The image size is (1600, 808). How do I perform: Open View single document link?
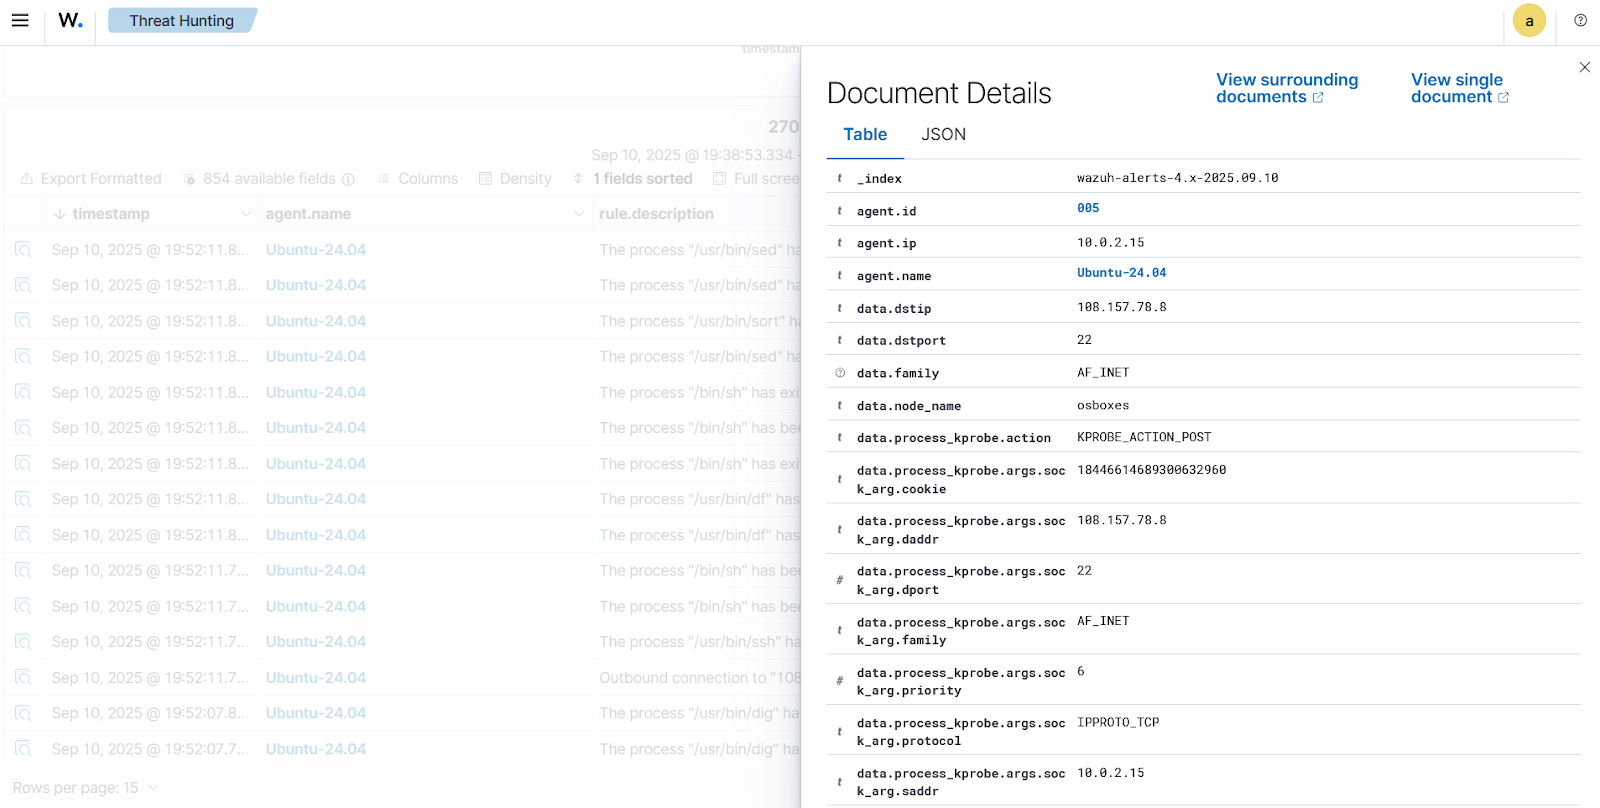click(1459, 88)
